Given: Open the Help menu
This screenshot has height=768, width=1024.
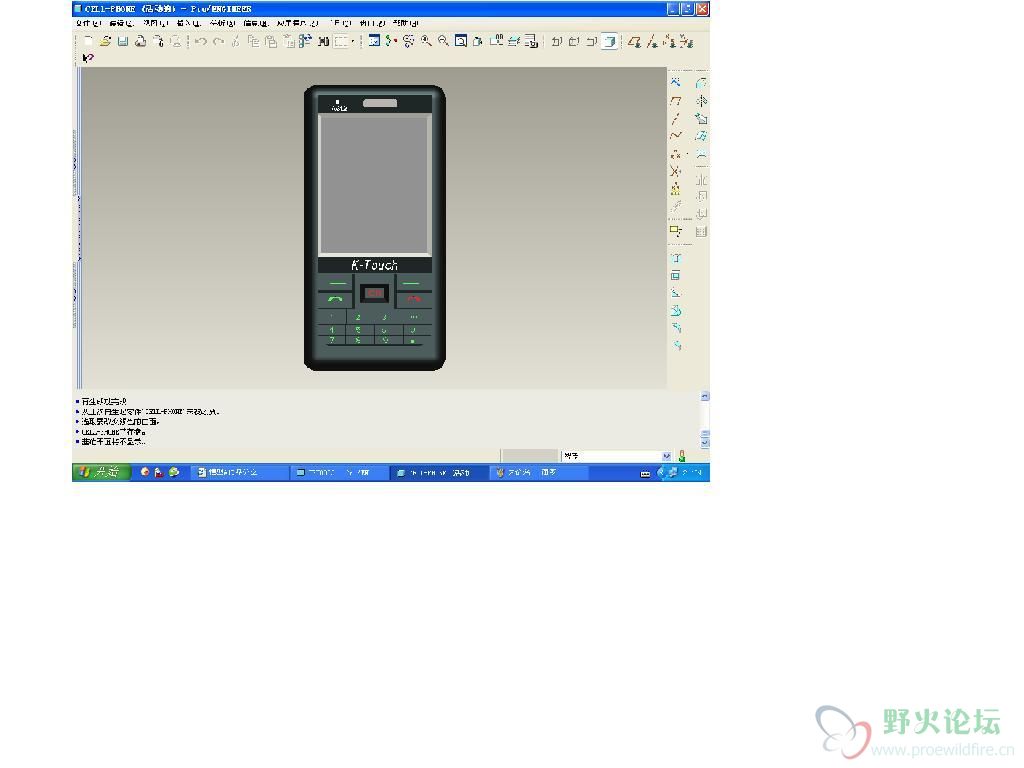Looking at the screenshot, I should click(406, 23).
